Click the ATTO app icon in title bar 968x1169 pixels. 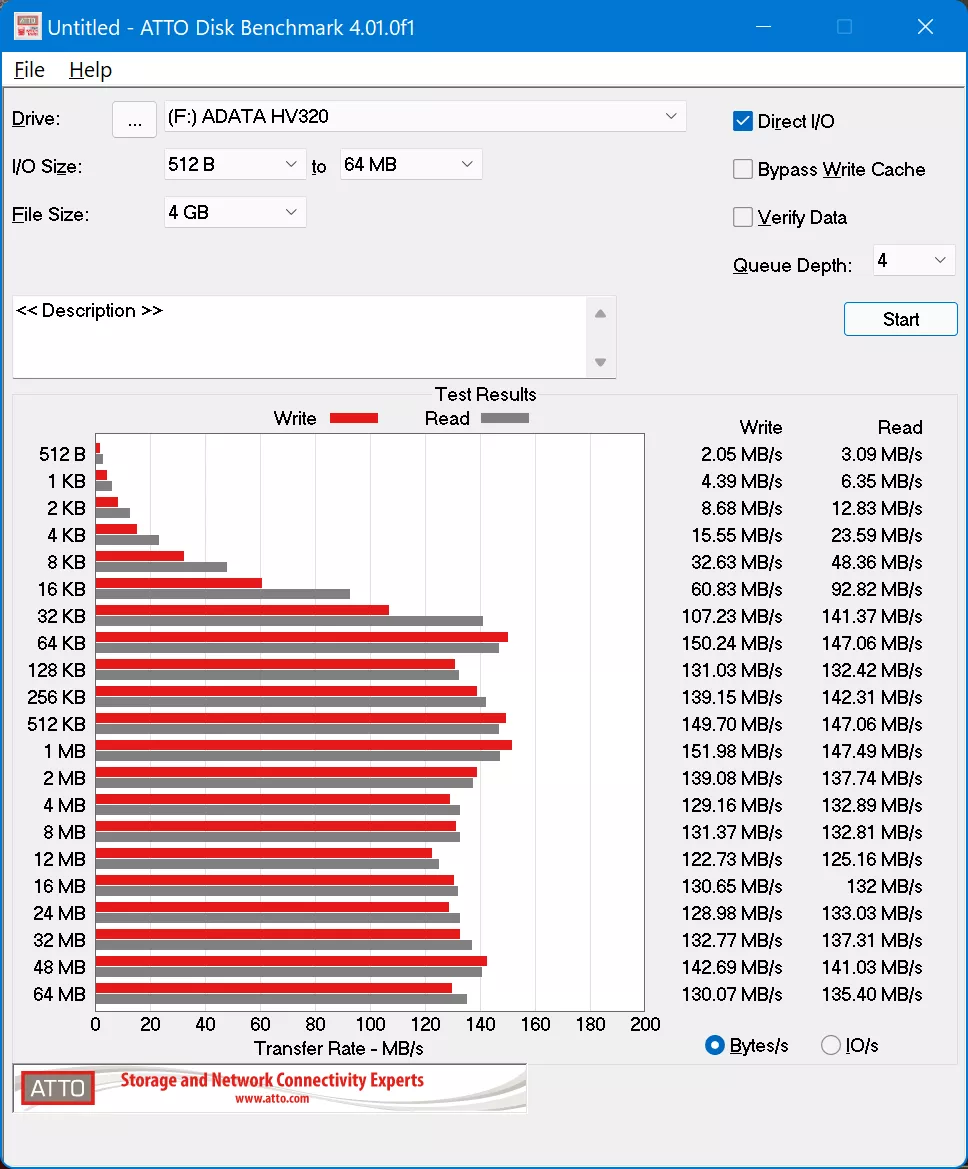point(28,27)
